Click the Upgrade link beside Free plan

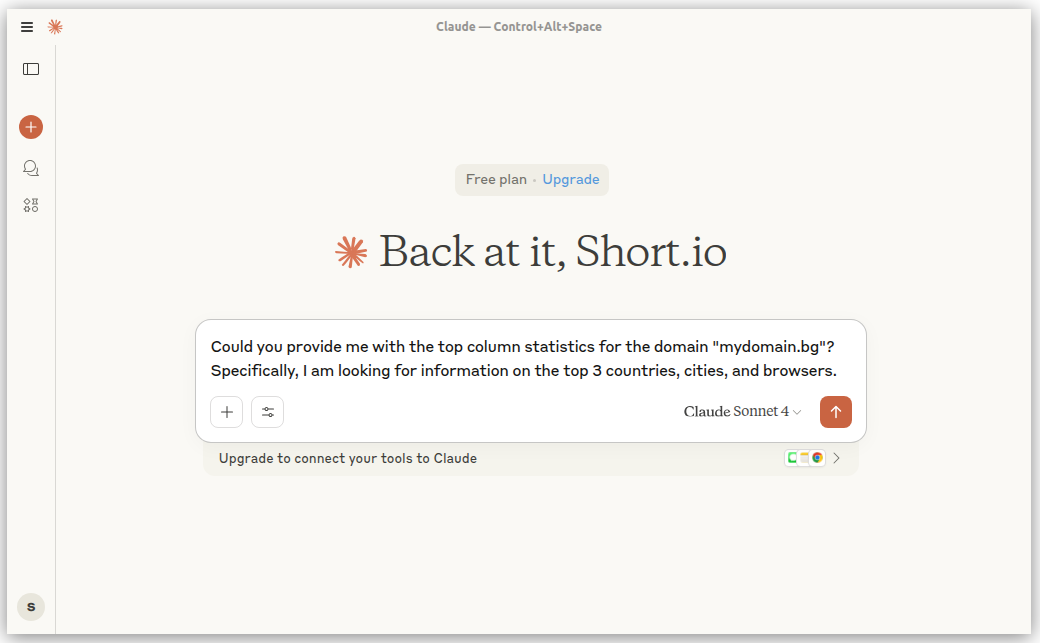[x=571, y=180]
